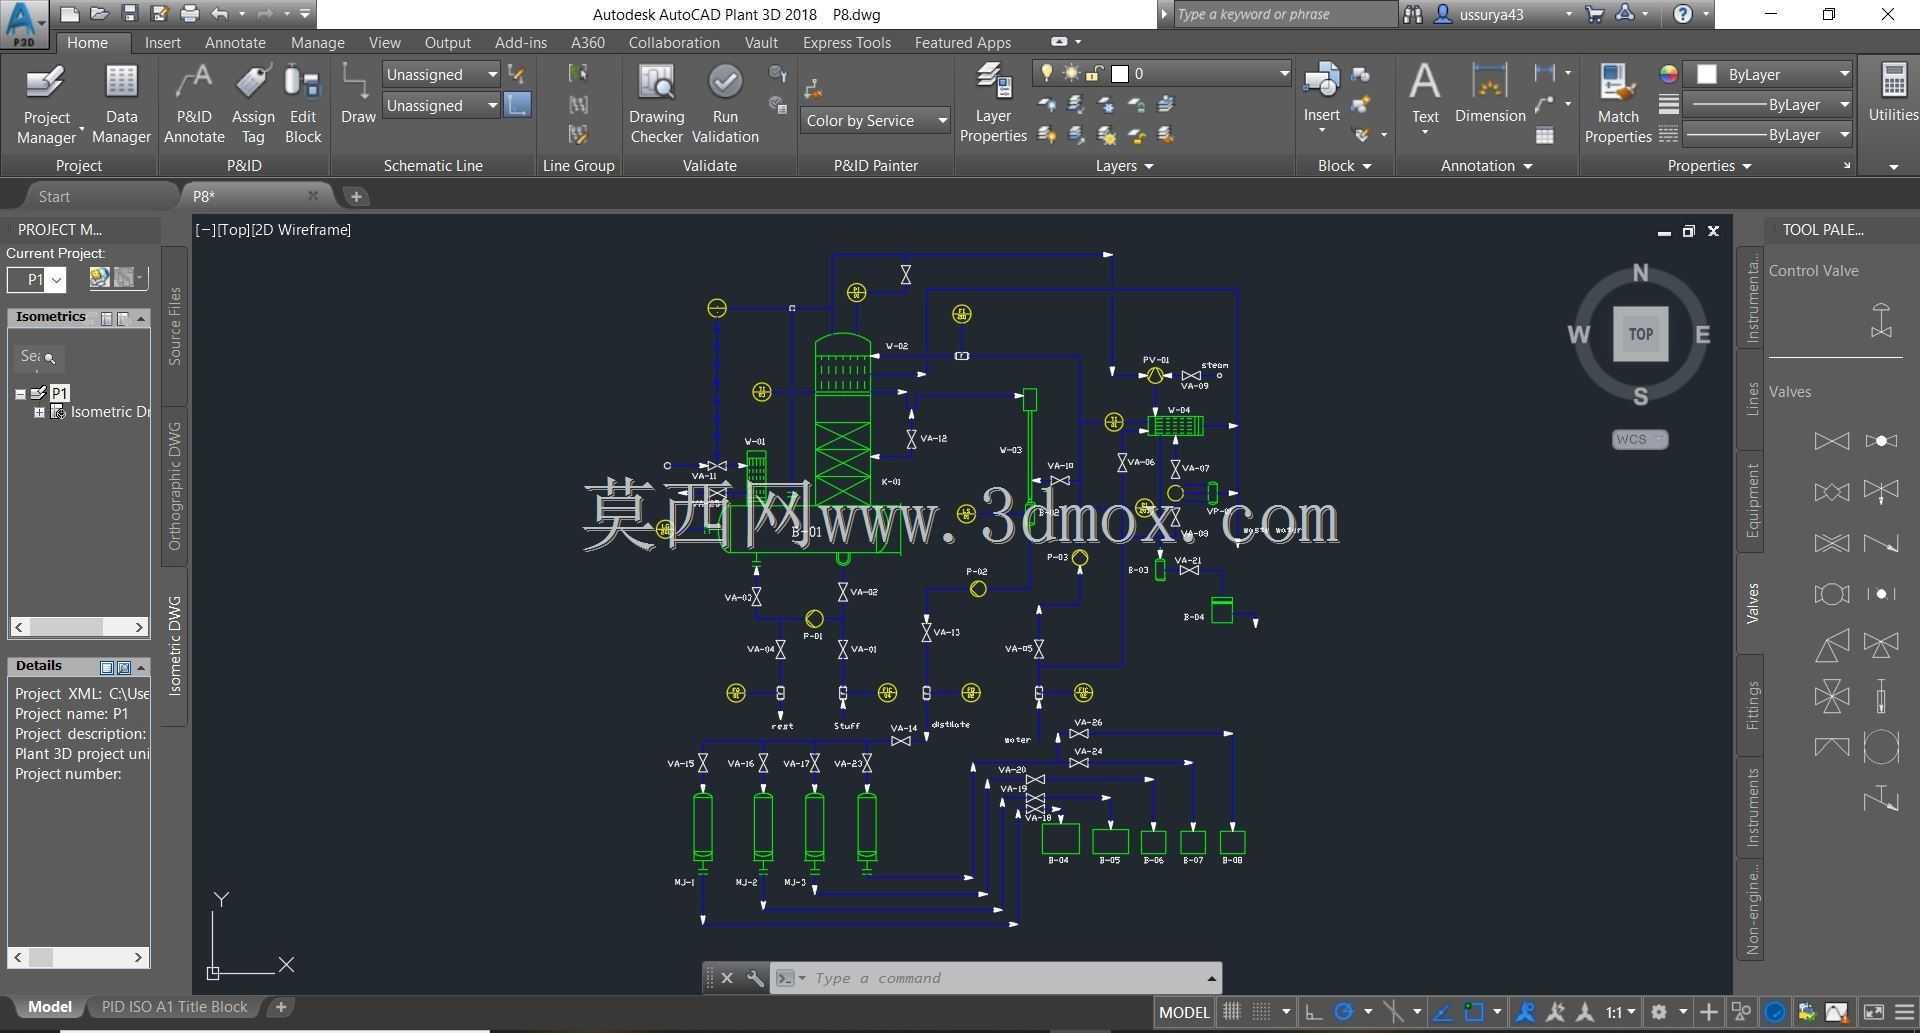Open Layer Properties manager
The width and height of the screenshot is (1920, 1033).
[x=993, y=103]
